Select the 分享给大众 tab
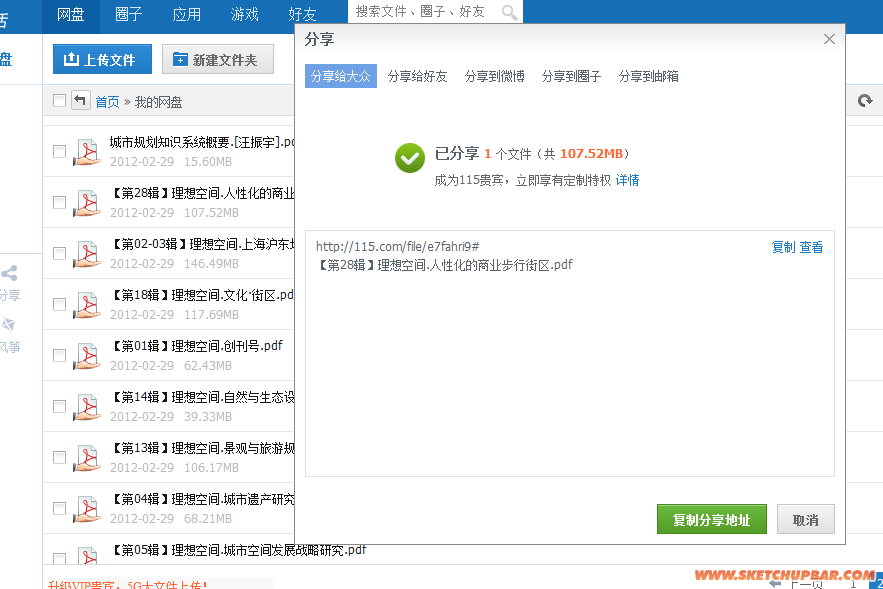 [341, 76]
